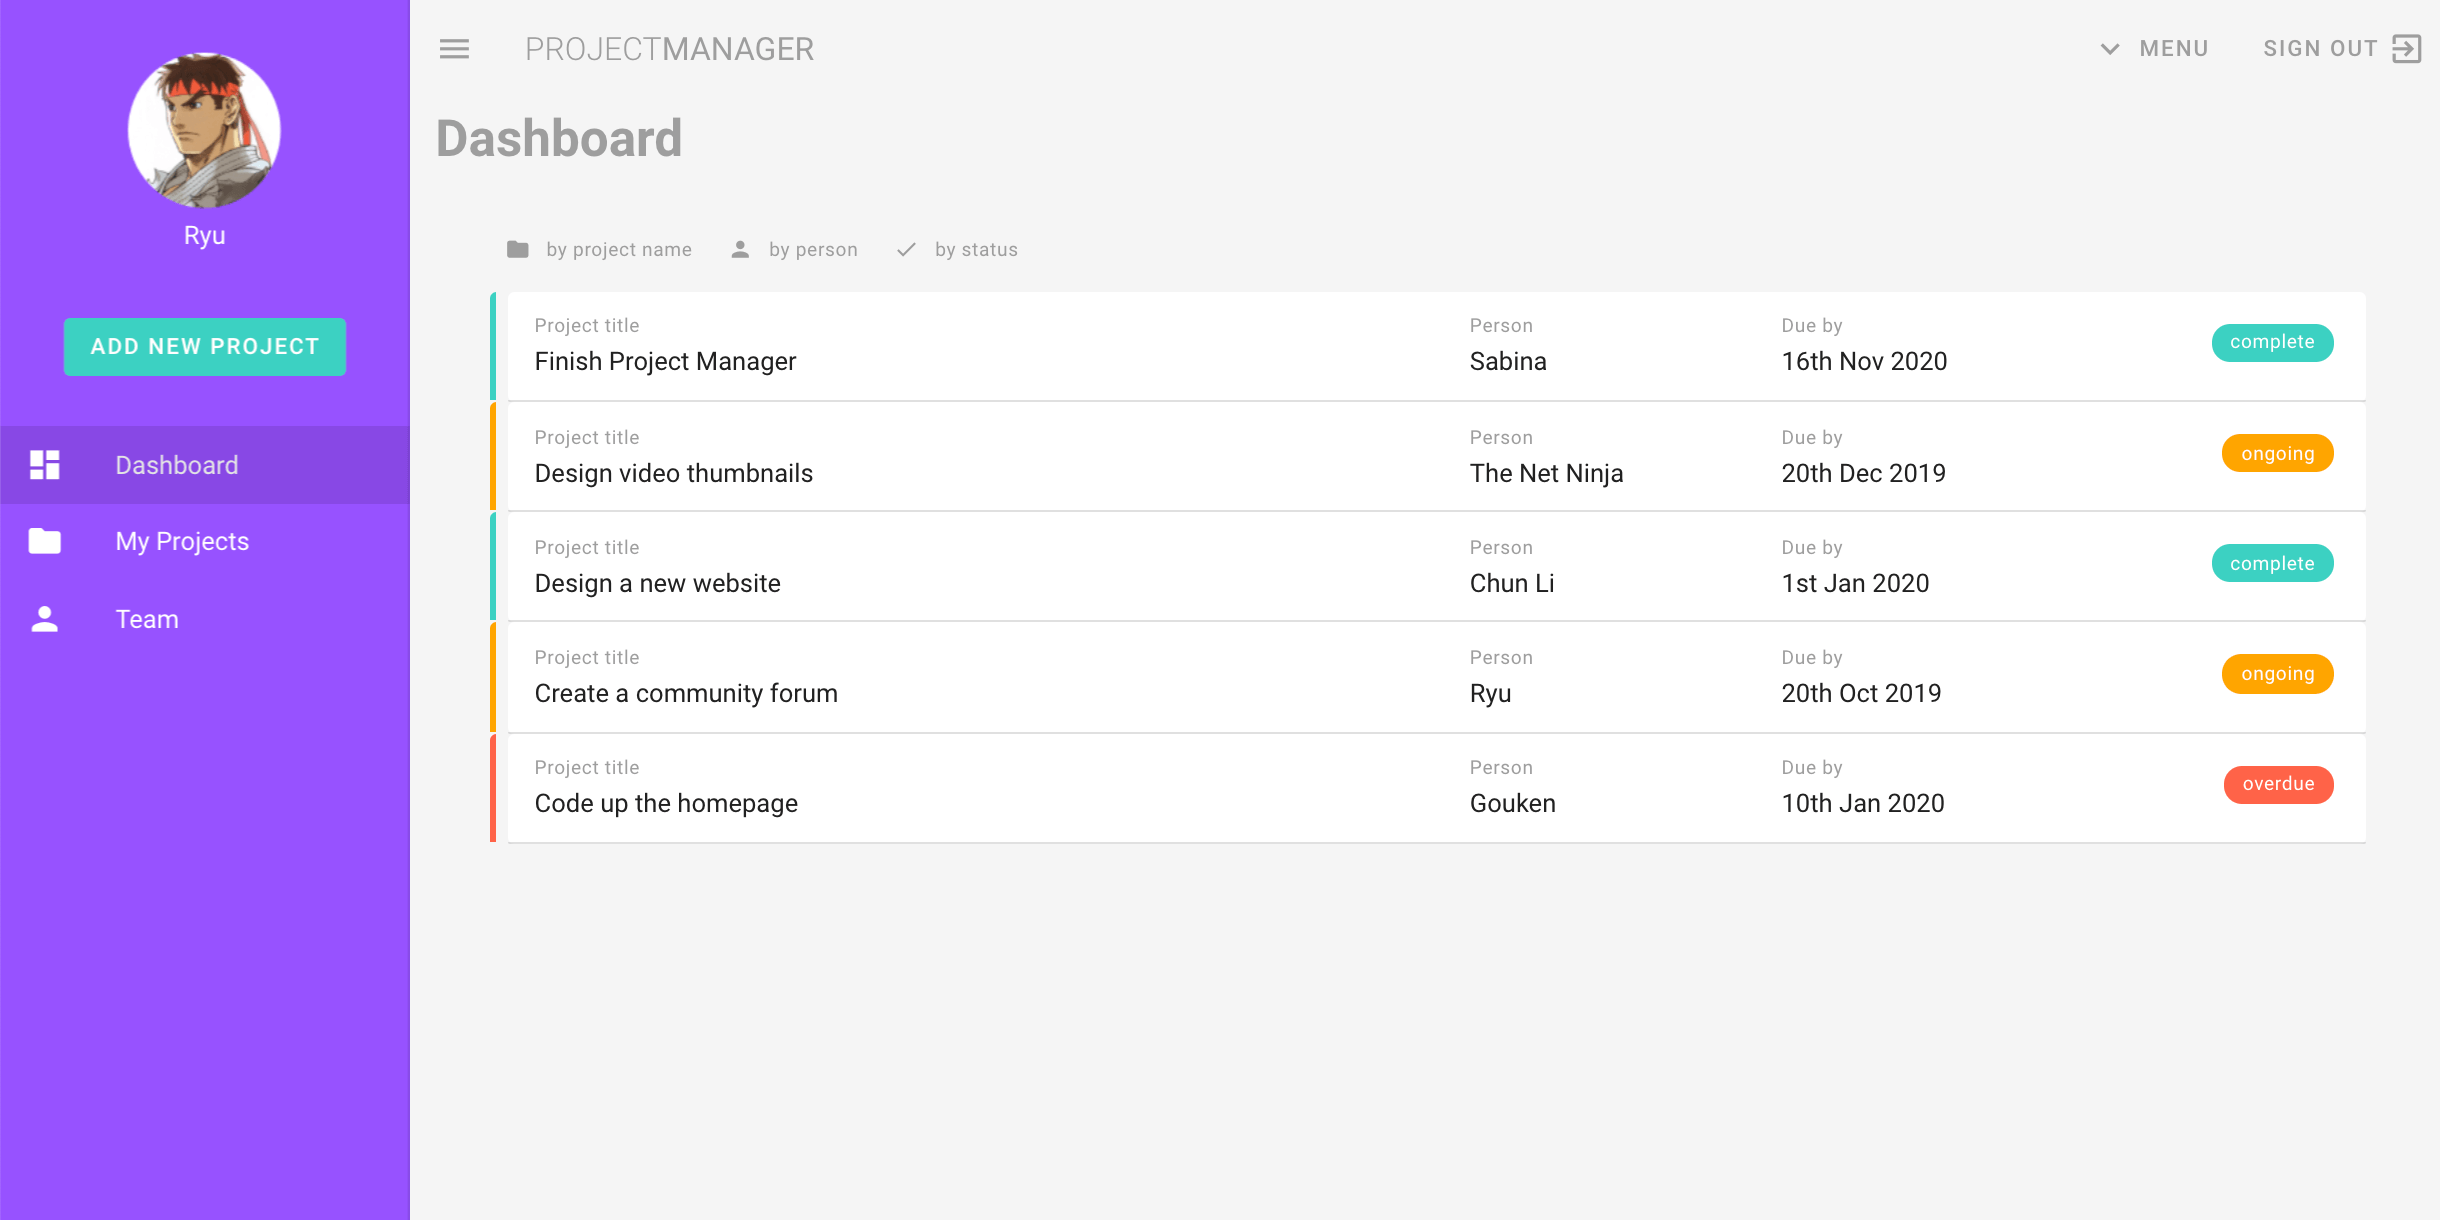Image resolution: width=2440 pixels, height=1220 pixels.
Task: Click the hamburger navigation drawer icon
Action: pos(454,49)
